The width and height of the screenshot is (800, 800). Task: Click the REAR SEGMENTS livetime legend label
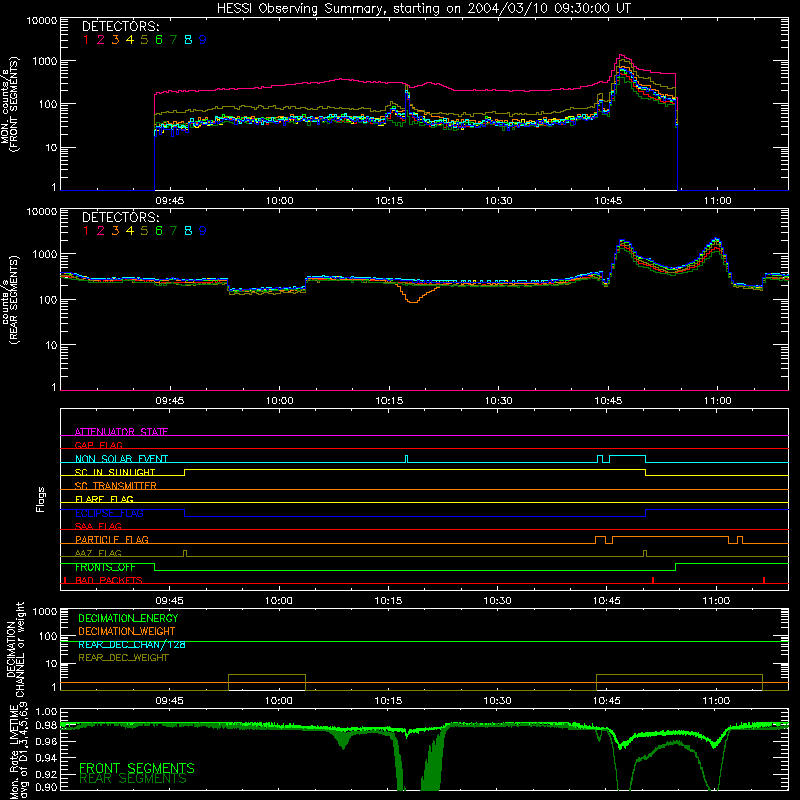pyautogui.click(x=133, y=779)
